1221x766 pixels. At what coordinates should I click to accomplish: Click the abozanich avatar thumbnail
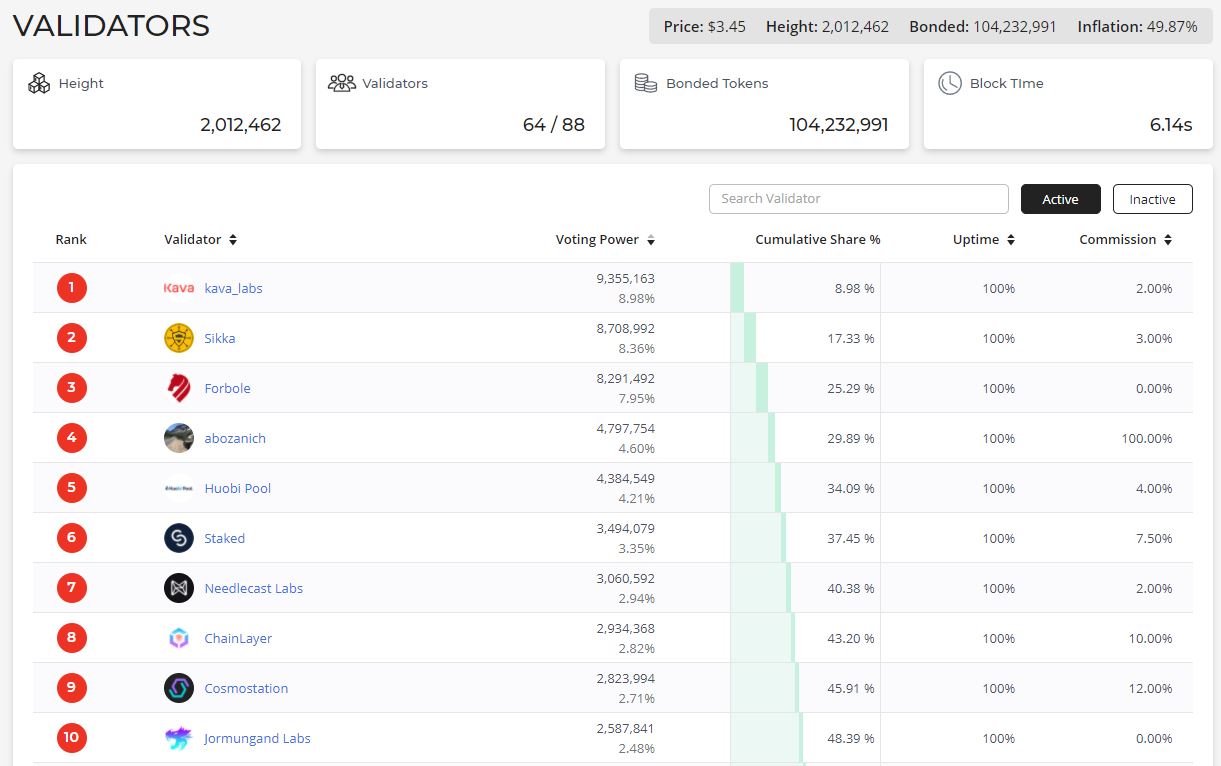179,438
